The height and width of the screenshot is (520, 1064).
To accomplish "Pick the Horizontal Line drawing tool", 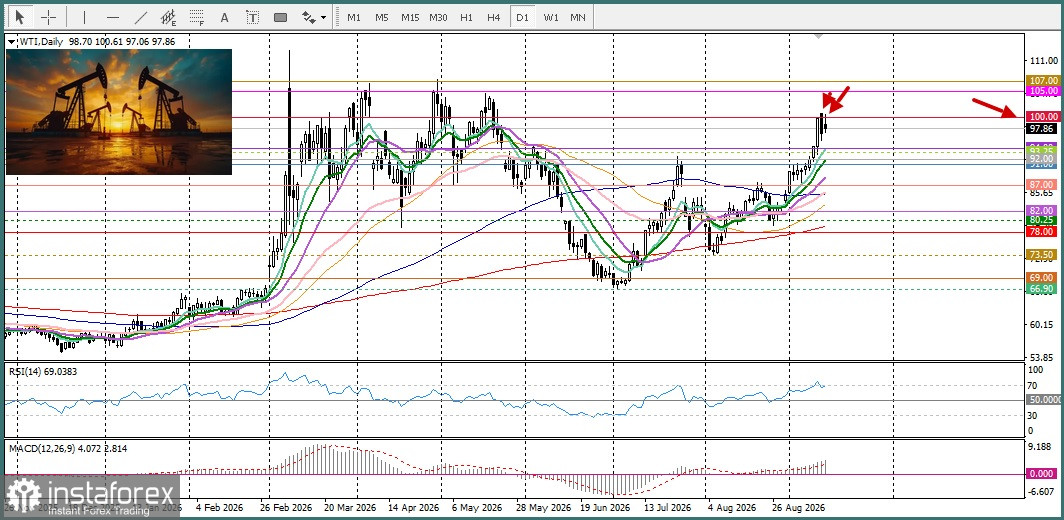I will (113, 17).
